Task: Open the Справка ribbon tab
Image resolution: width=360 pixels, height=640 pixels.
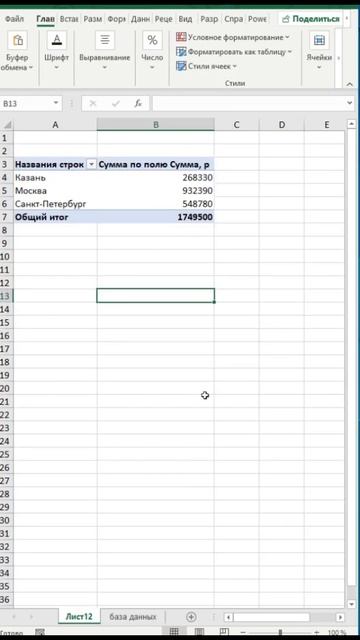Action: 233,19
